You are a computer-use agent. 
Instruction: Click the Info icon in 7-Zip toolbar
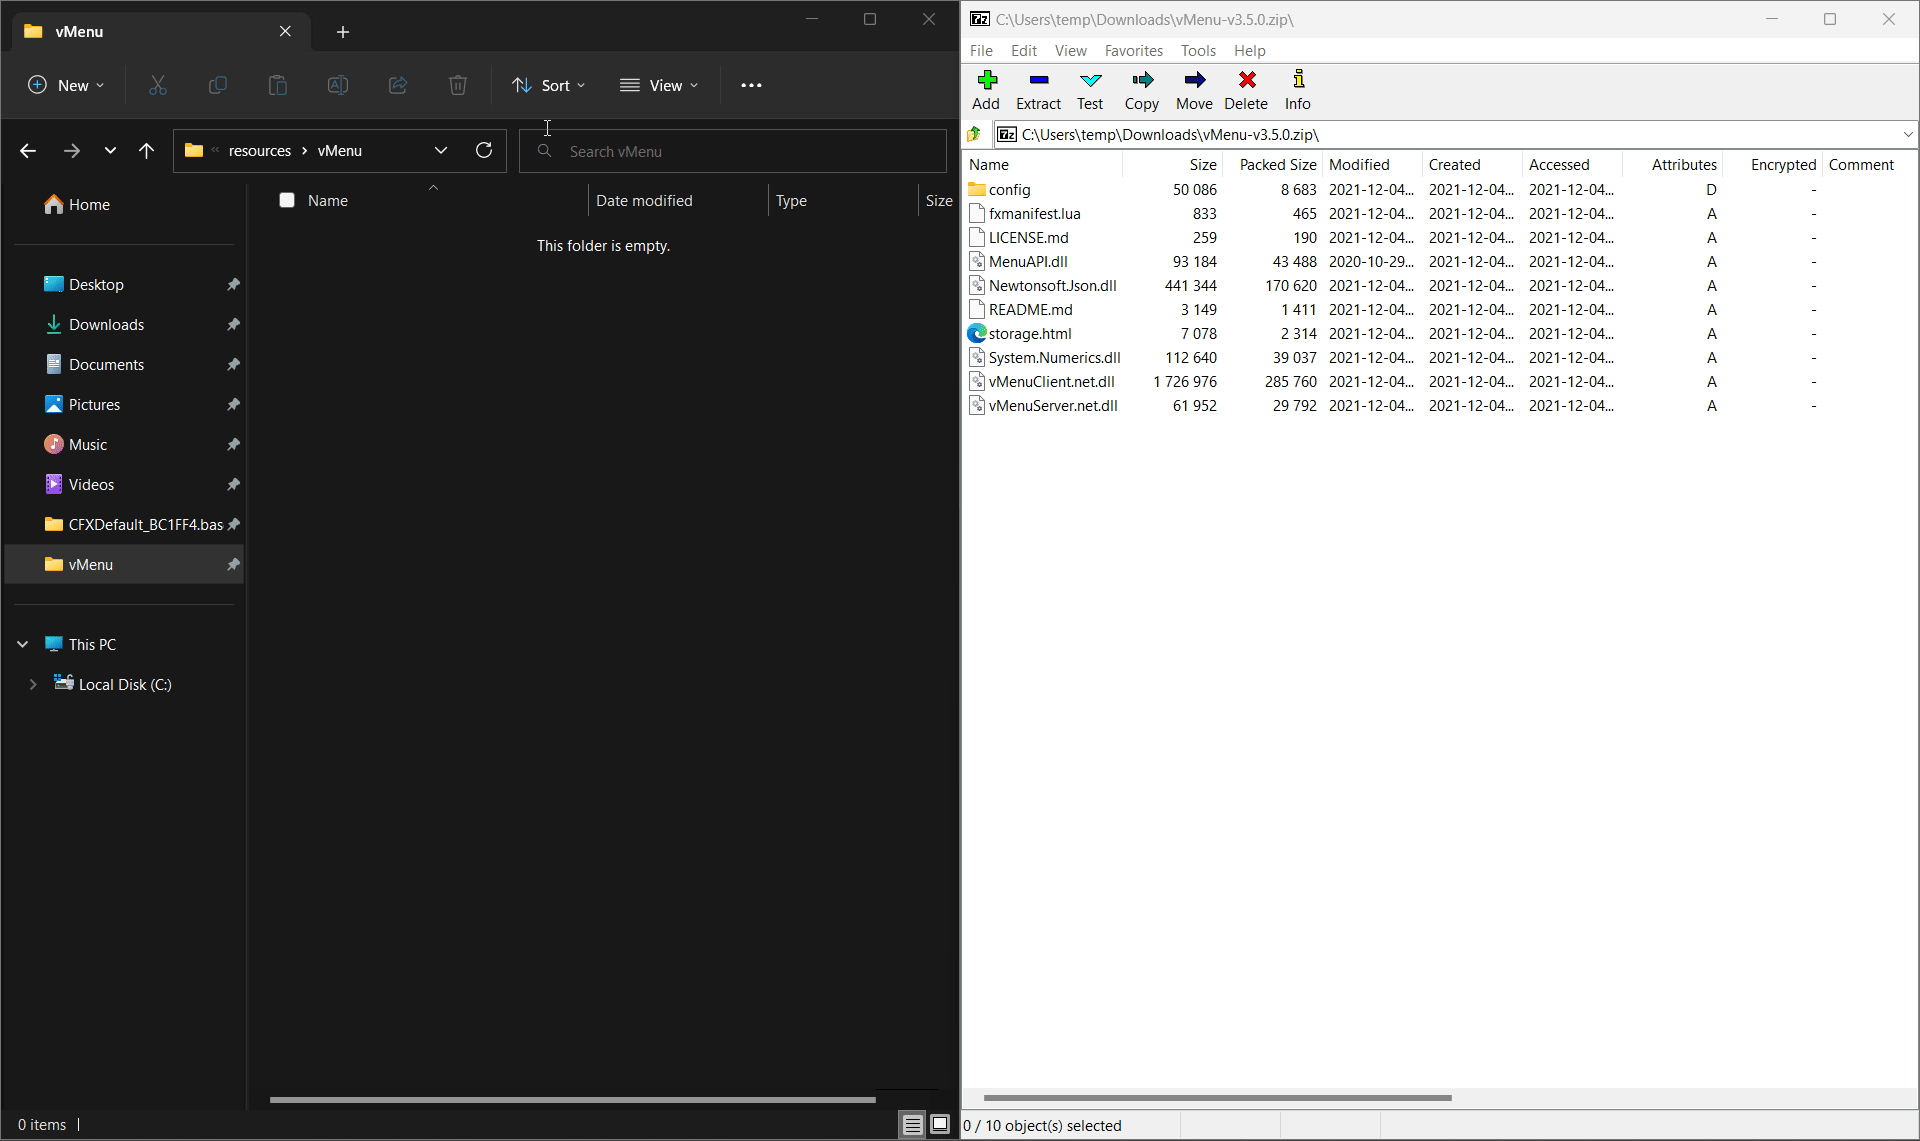point(1297,90)
